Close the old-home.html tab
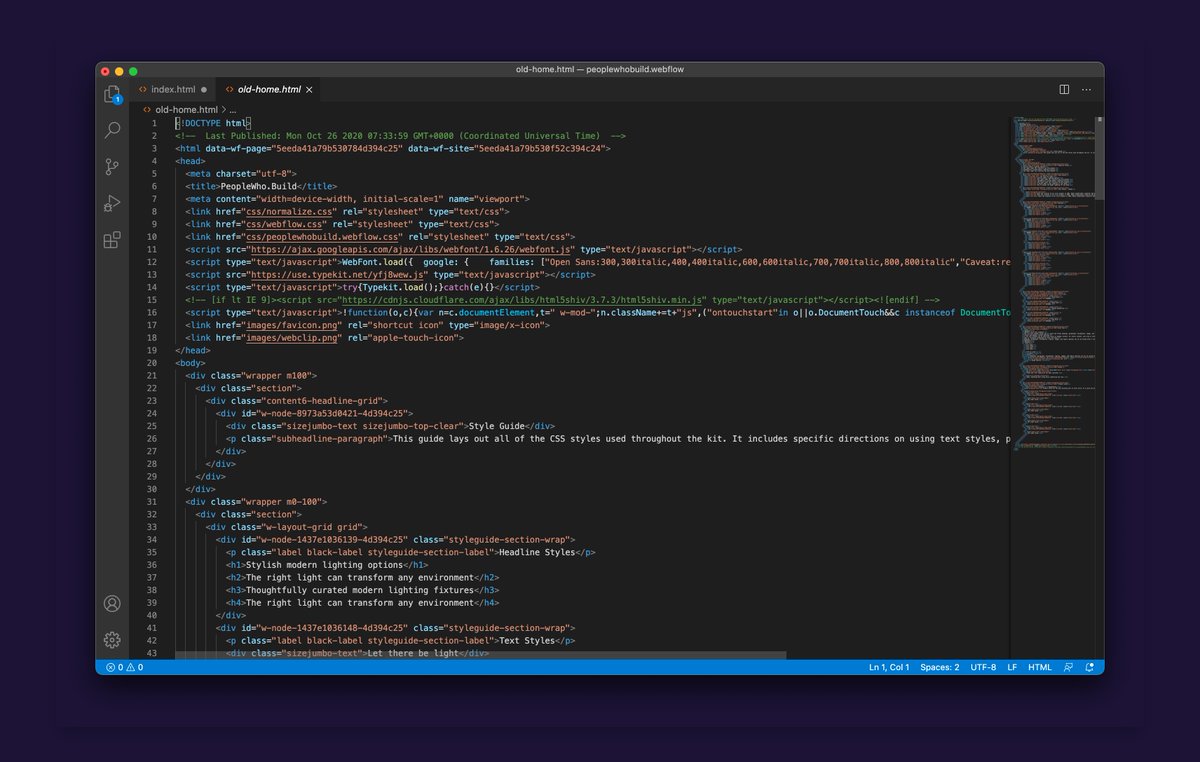The height and width of the screenshot is (762, 1200). (x=309, y=90)
